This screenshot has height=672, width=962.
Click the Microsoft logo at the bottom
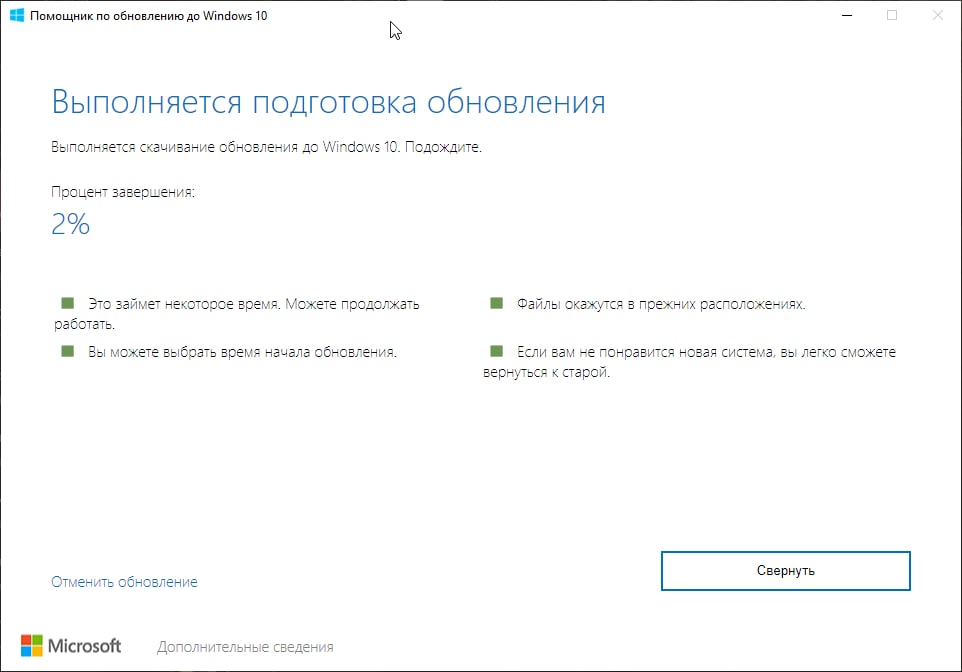(x=71, y=646)
